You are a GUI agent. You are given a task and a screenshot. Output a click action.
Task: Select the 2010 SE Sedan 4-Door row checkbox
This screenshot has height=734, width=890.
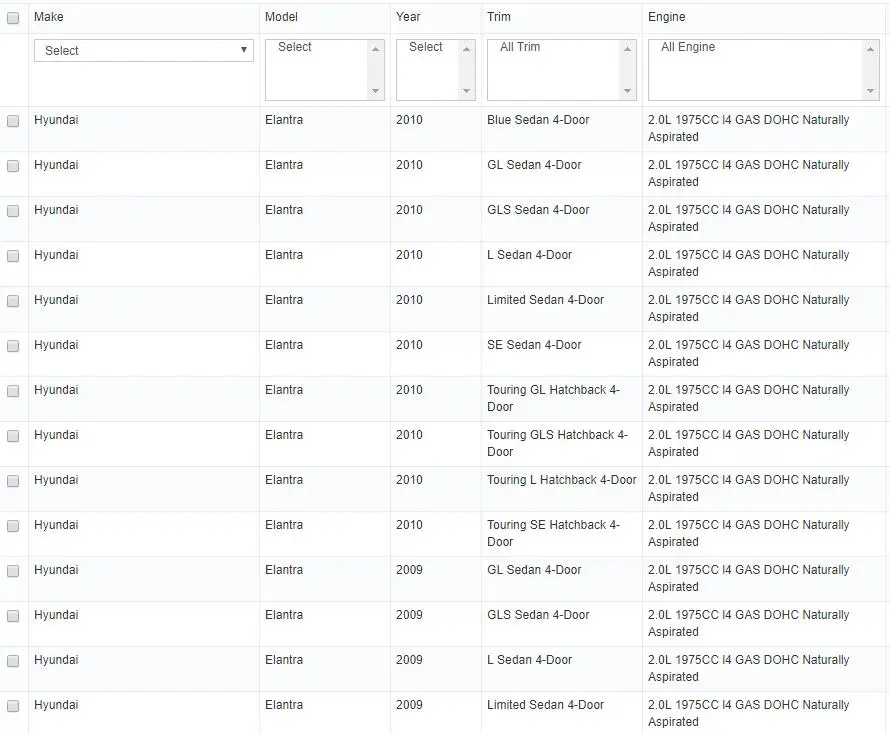pyautogui.click(x=12, y=346)
